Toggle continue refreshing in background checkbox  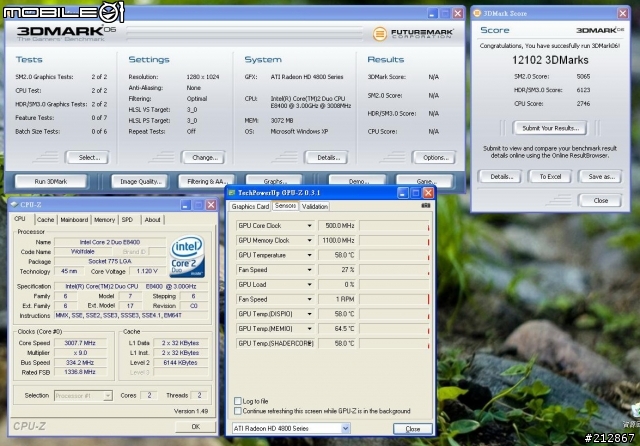tap(238, 411)
